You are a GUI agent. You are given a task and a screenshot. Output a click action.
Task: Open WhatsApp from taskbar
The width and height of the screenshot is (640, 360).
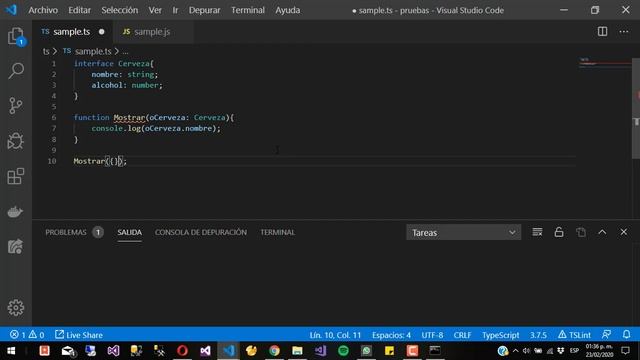(x=366, y=351)
